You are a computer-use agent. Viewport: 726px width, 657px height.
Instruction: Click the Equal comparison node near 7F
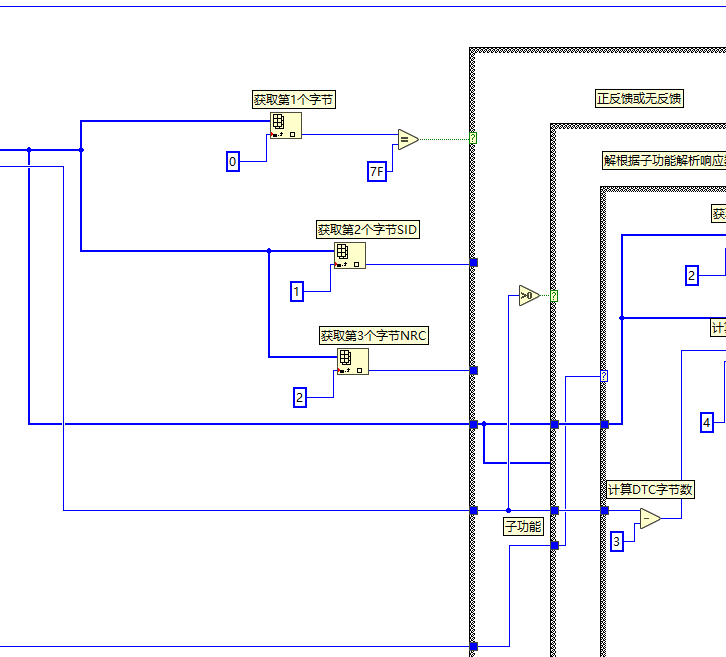[x=408, y=139]
